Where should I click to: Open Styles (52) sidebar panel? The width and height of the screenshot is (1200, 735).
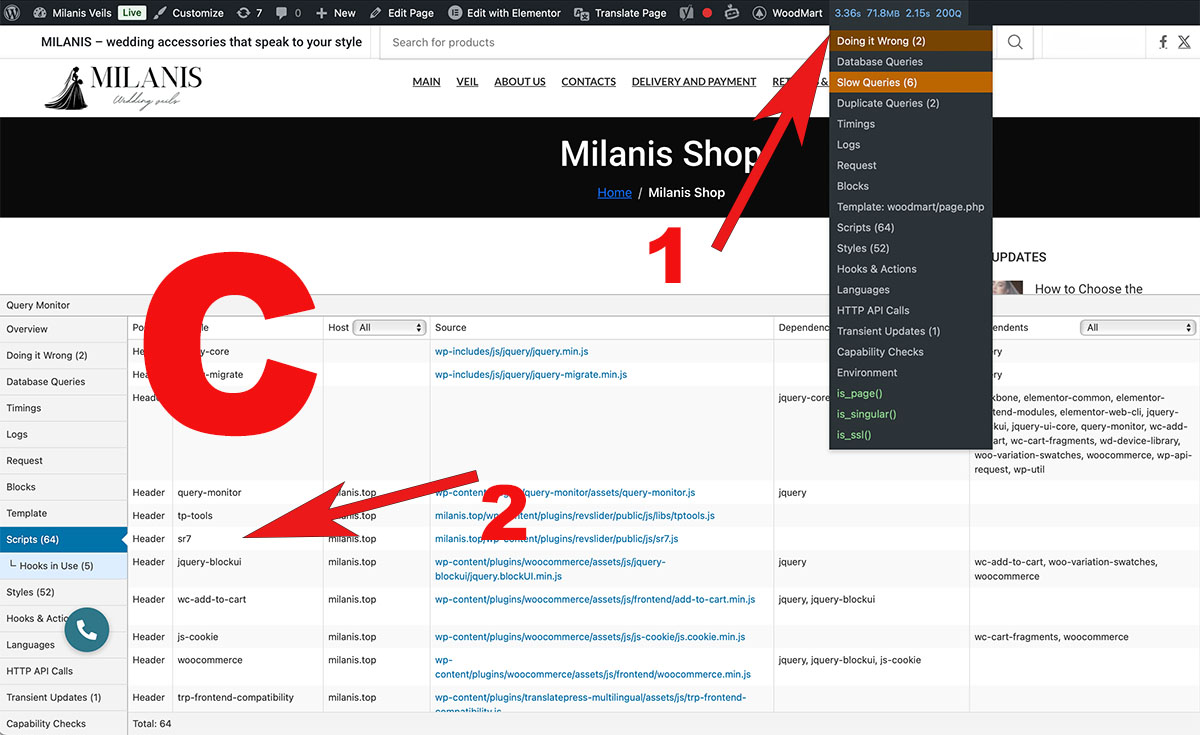[x=63, y=592]
